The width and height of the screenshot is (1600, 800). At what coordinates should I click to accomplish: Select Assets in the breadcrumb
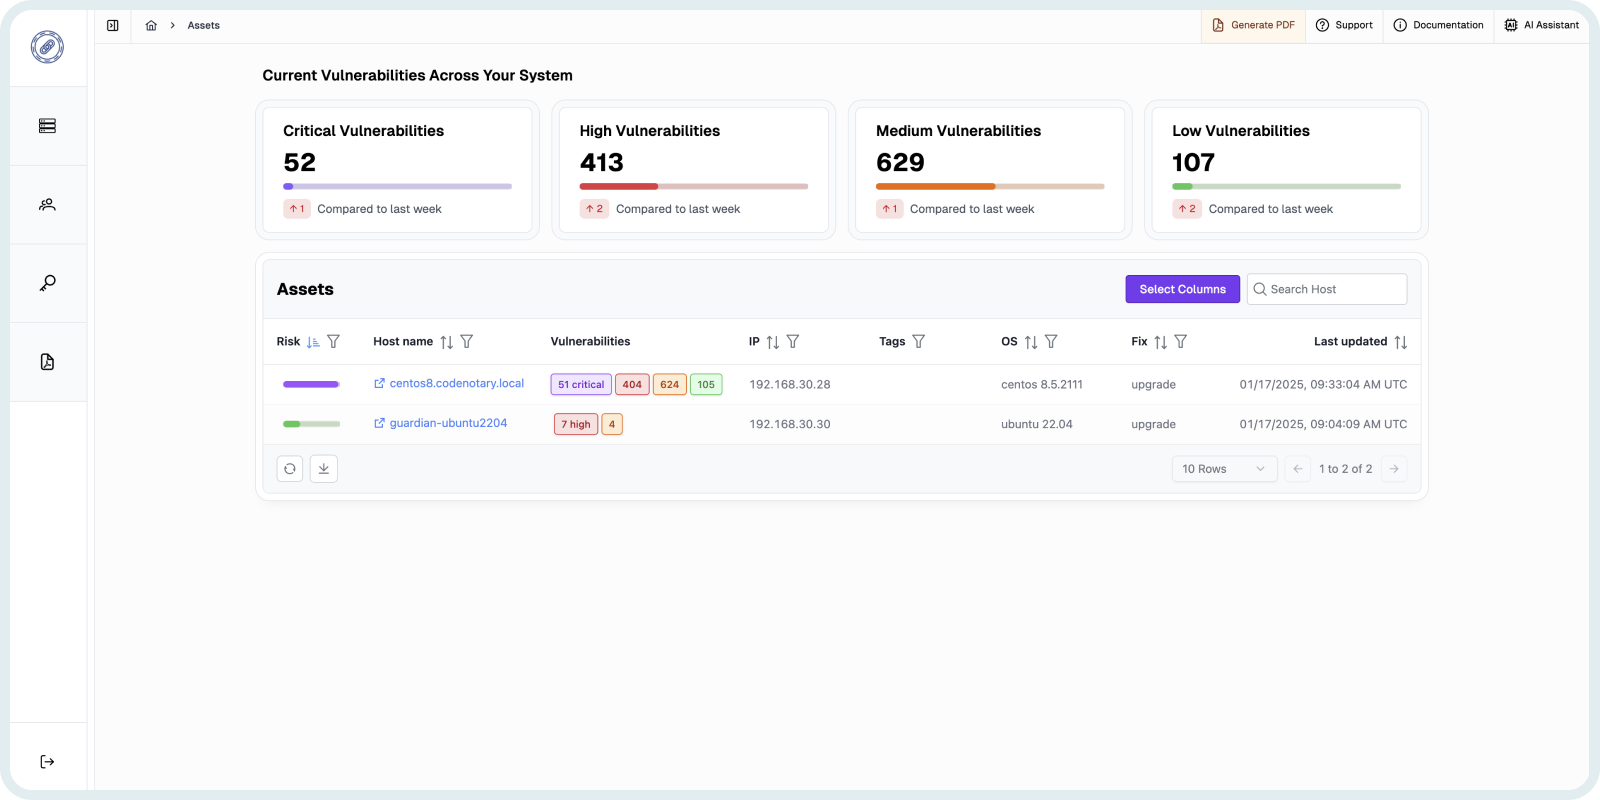204,25
